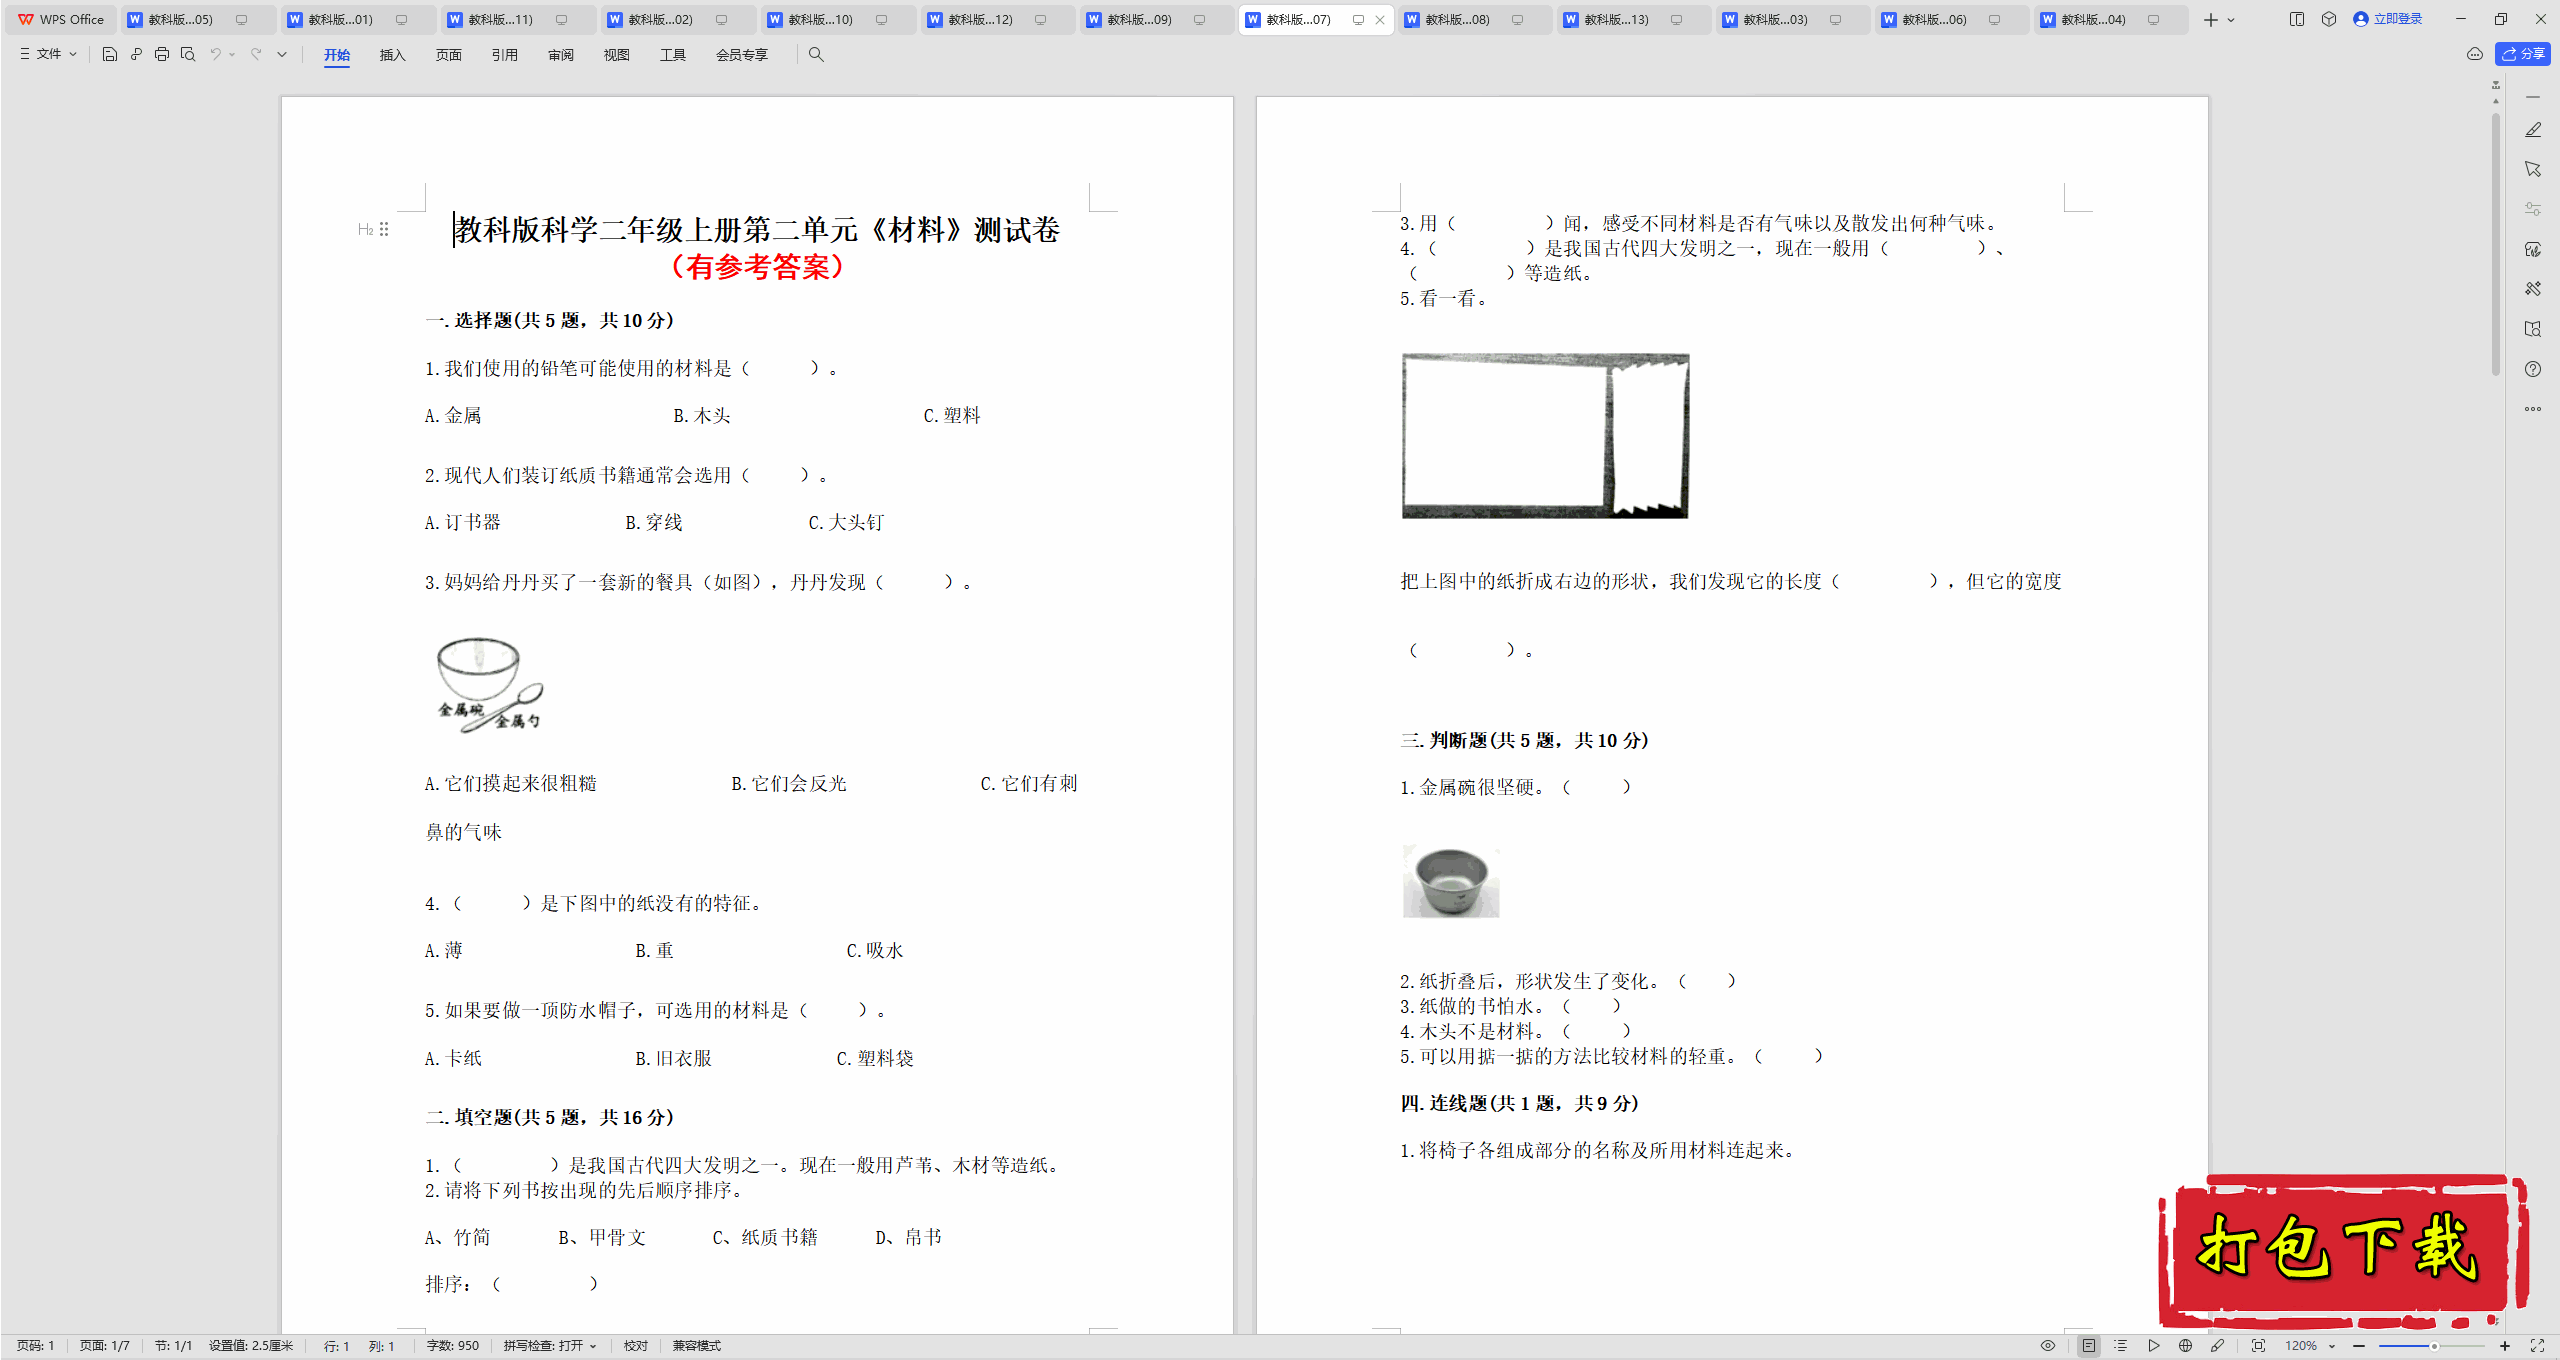
Task: Click the Redo arrow icon
Action: click(256, 55)
